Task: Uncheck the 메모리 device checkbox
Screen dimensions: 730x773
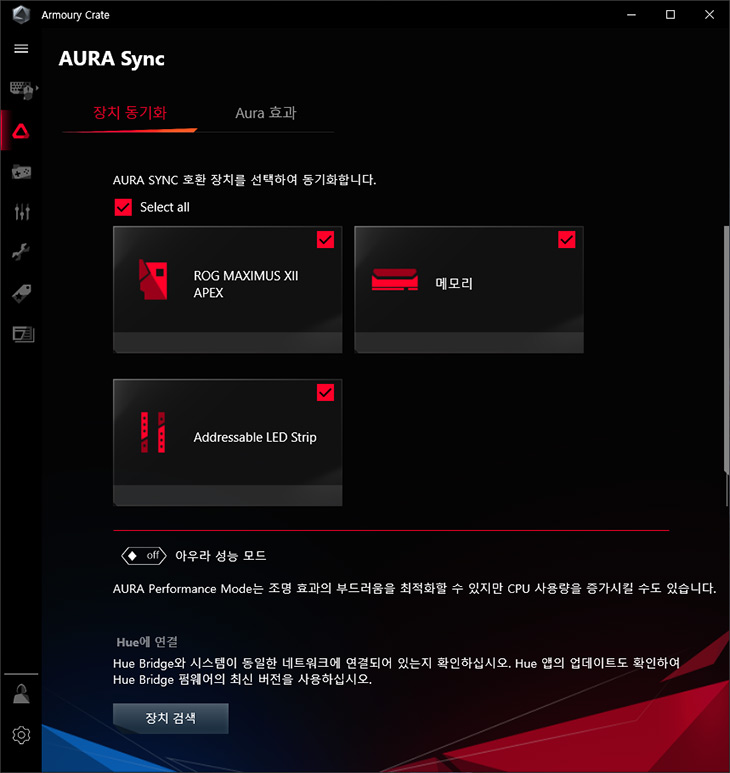Action: click(x=567, y=240)
